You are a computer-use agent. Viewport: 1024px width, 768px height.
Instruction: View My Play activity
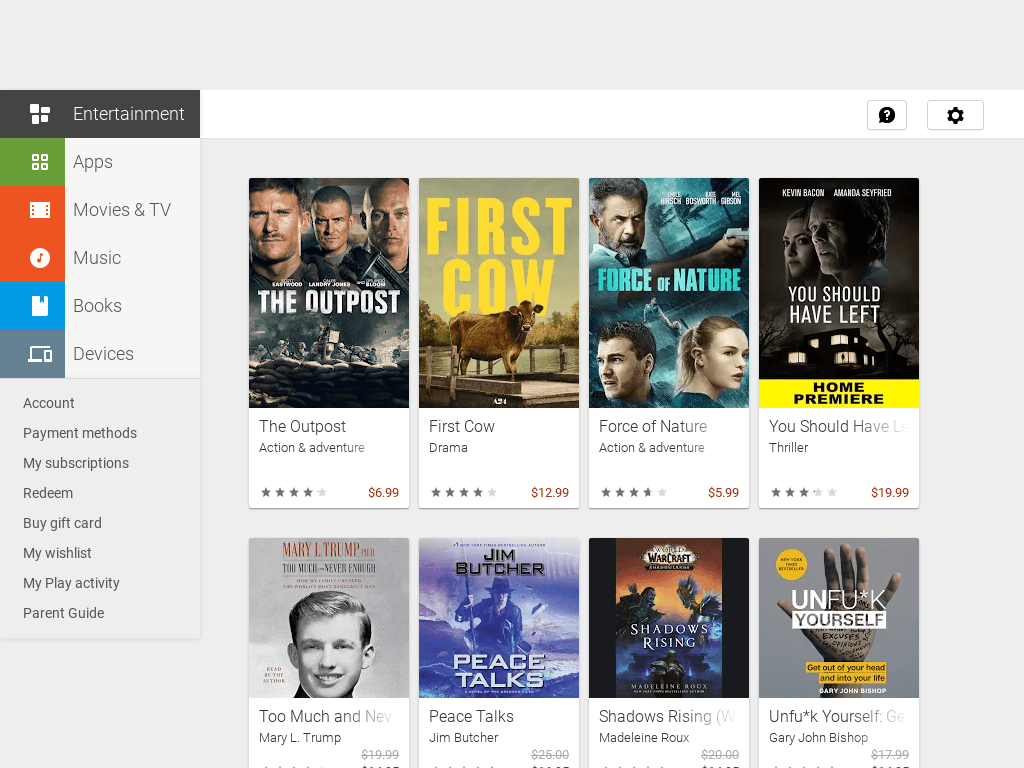[72, 583]
